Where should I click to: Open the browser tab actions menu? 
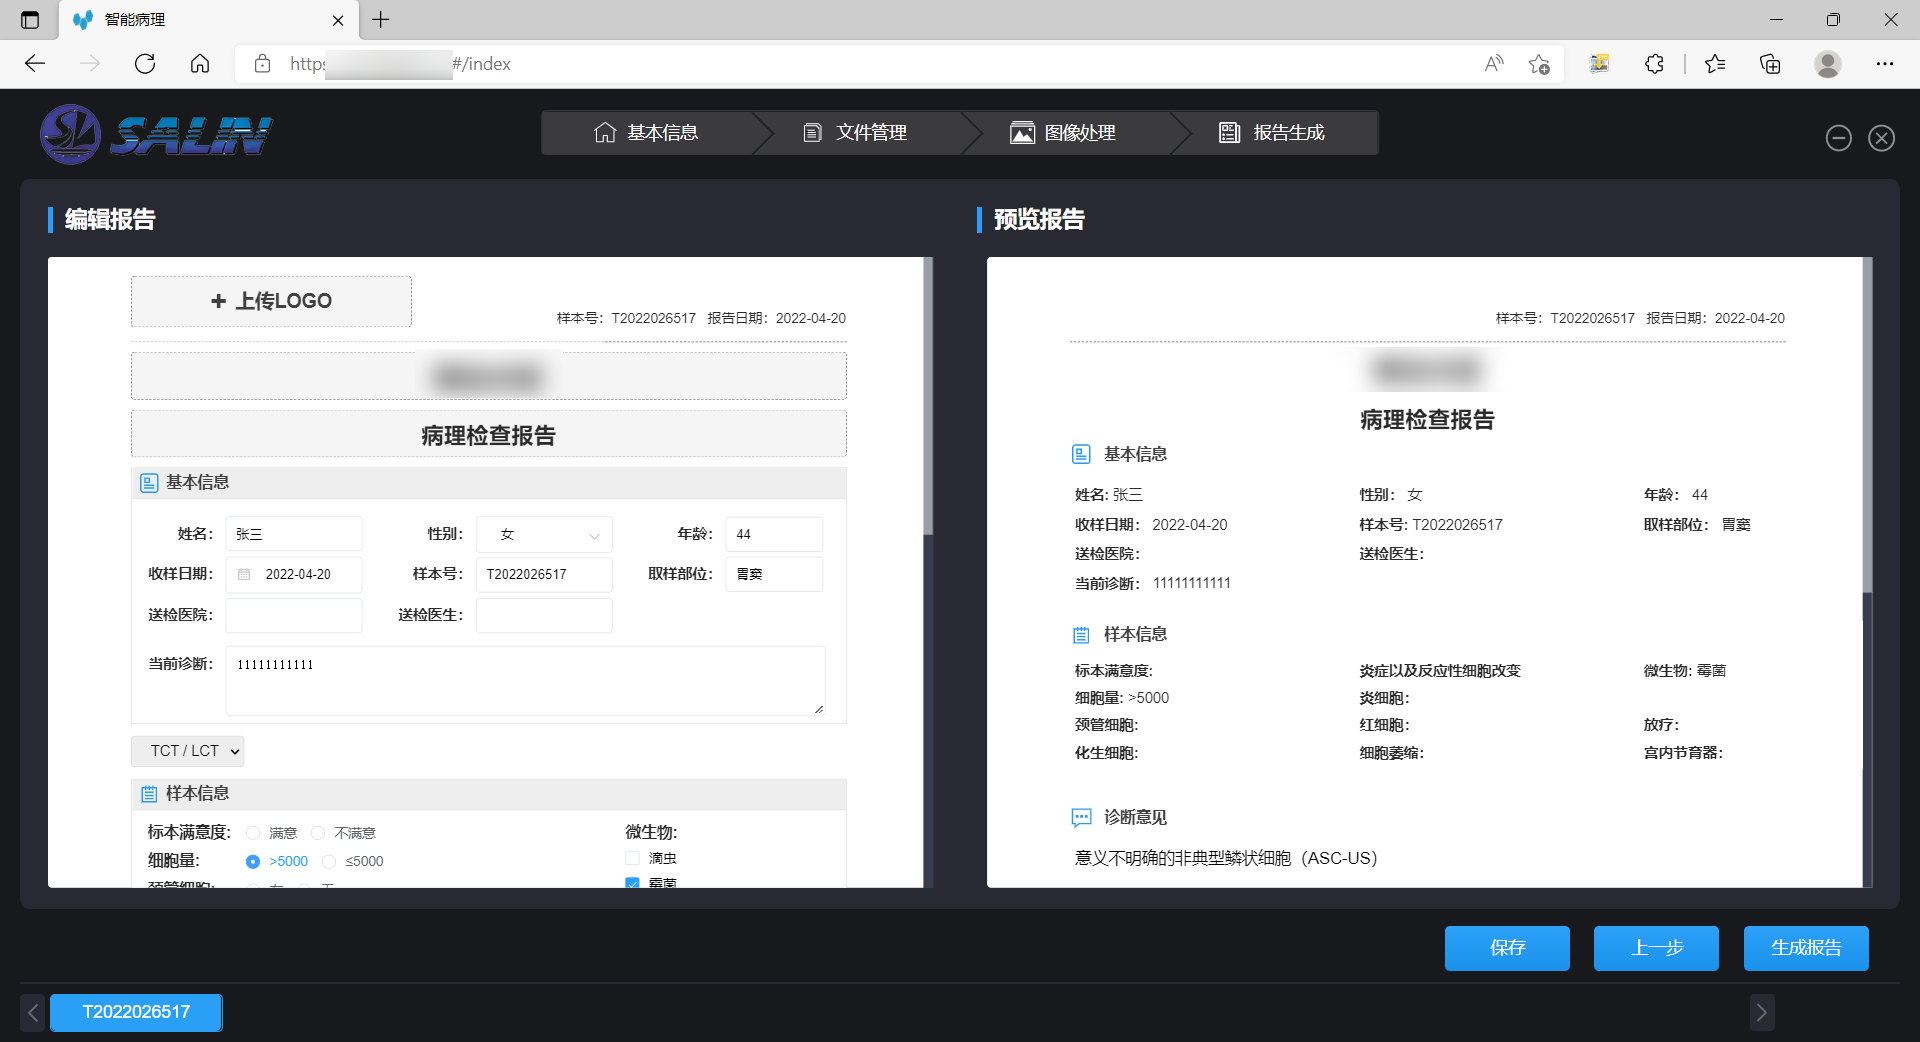pyautogui.click(x=30, y=19)
